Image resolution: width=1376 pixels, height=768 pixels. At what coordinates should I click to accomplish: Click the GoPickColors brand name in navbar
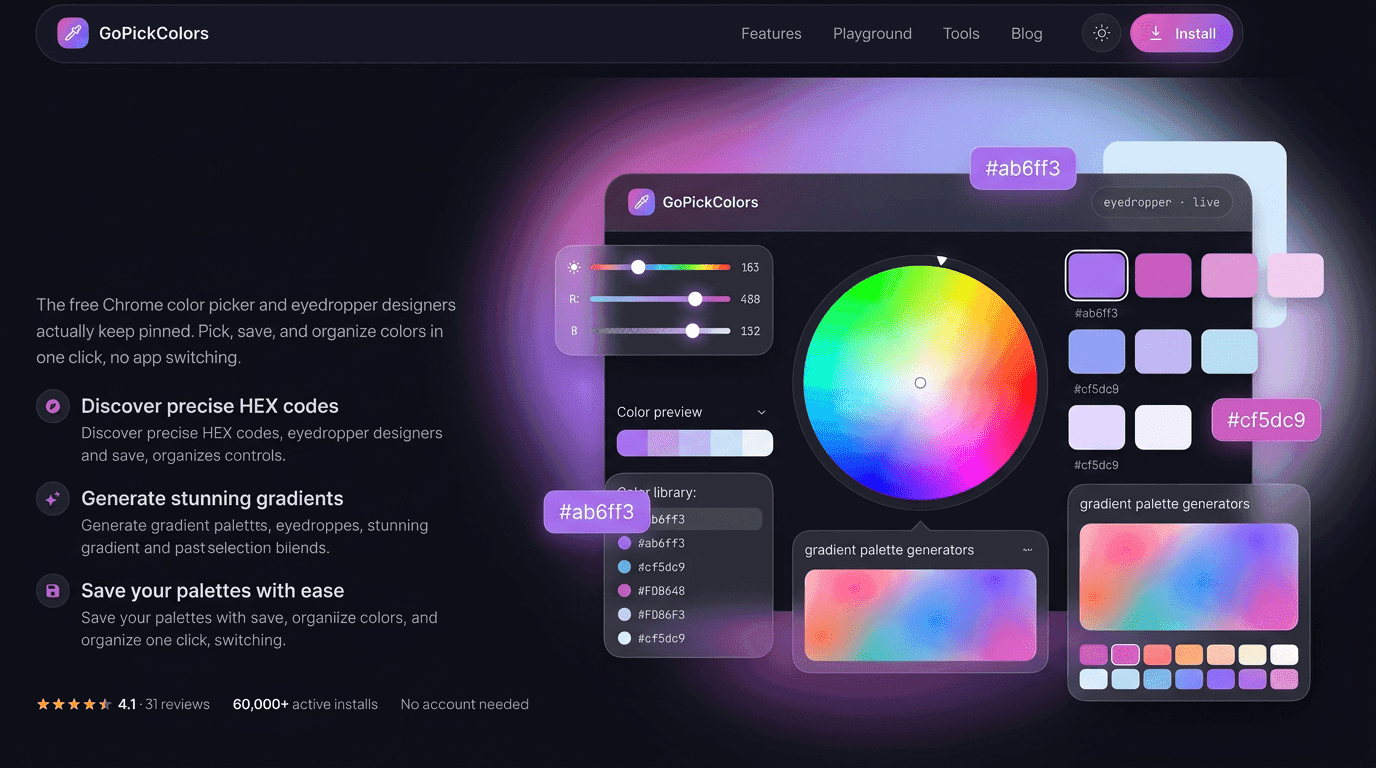pyautogui.click(x=154, y=33)
